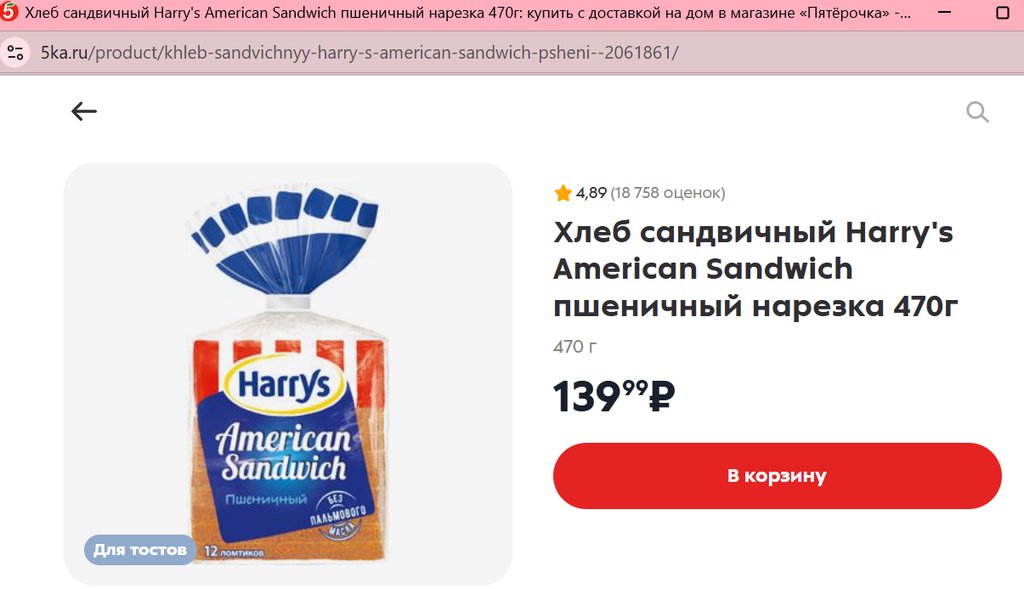This screenshot has width=1024, height=589.
Task: Click the Harry's oval logo on package
Action: point(284,384)
